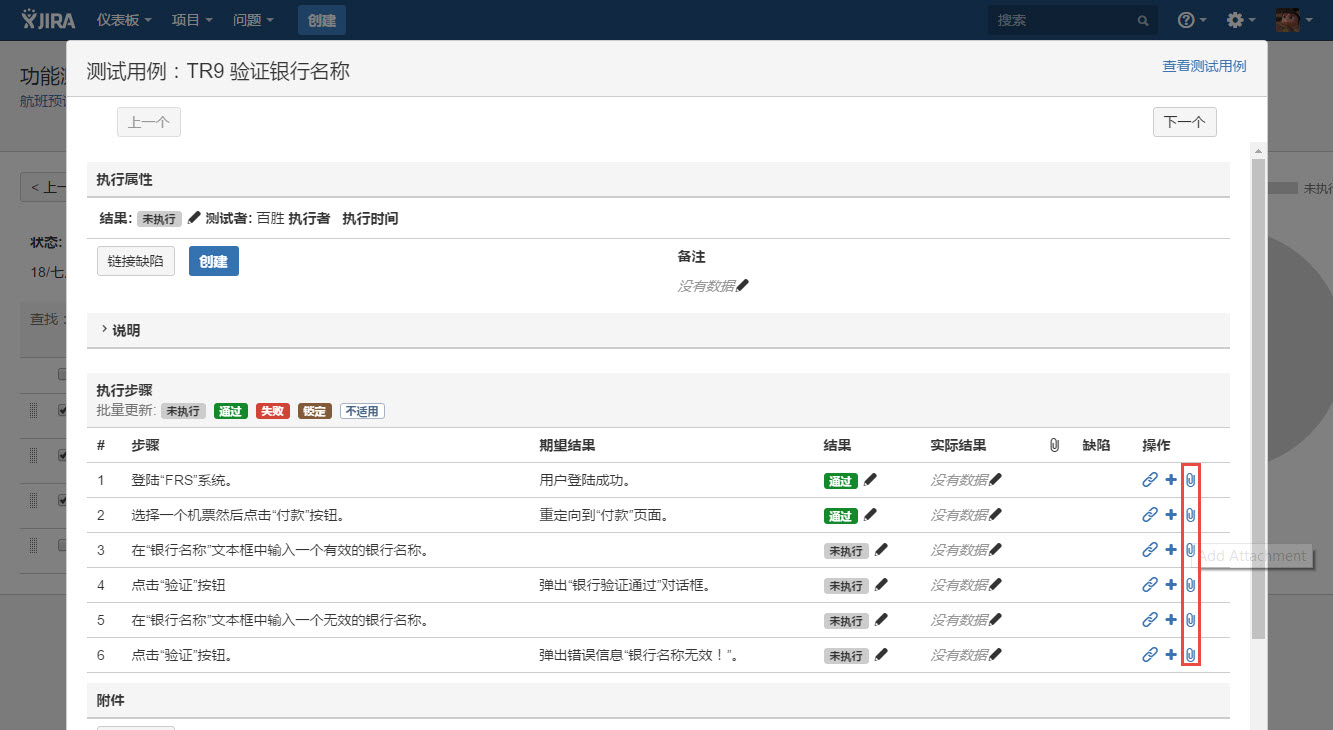Open 查看测试用例 link
Viewport: 1333px width, 730px height.
[1204, 66]
